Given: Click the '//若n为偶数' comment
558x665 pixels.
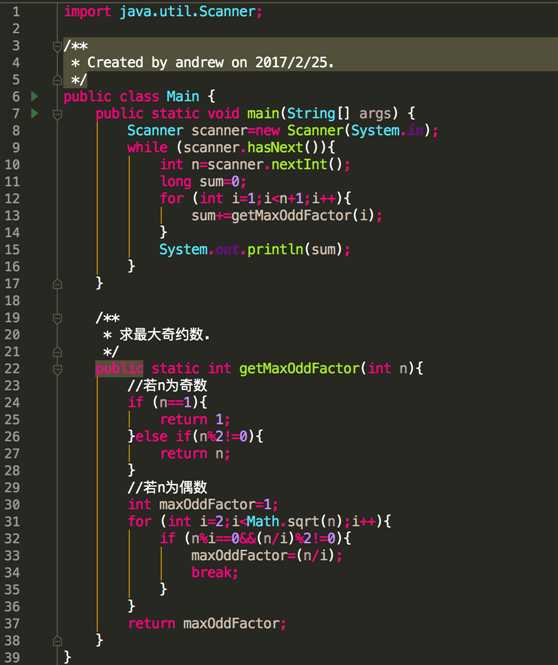Looking at the screenshot, I should pyautogui.click(x=167, y=487).
